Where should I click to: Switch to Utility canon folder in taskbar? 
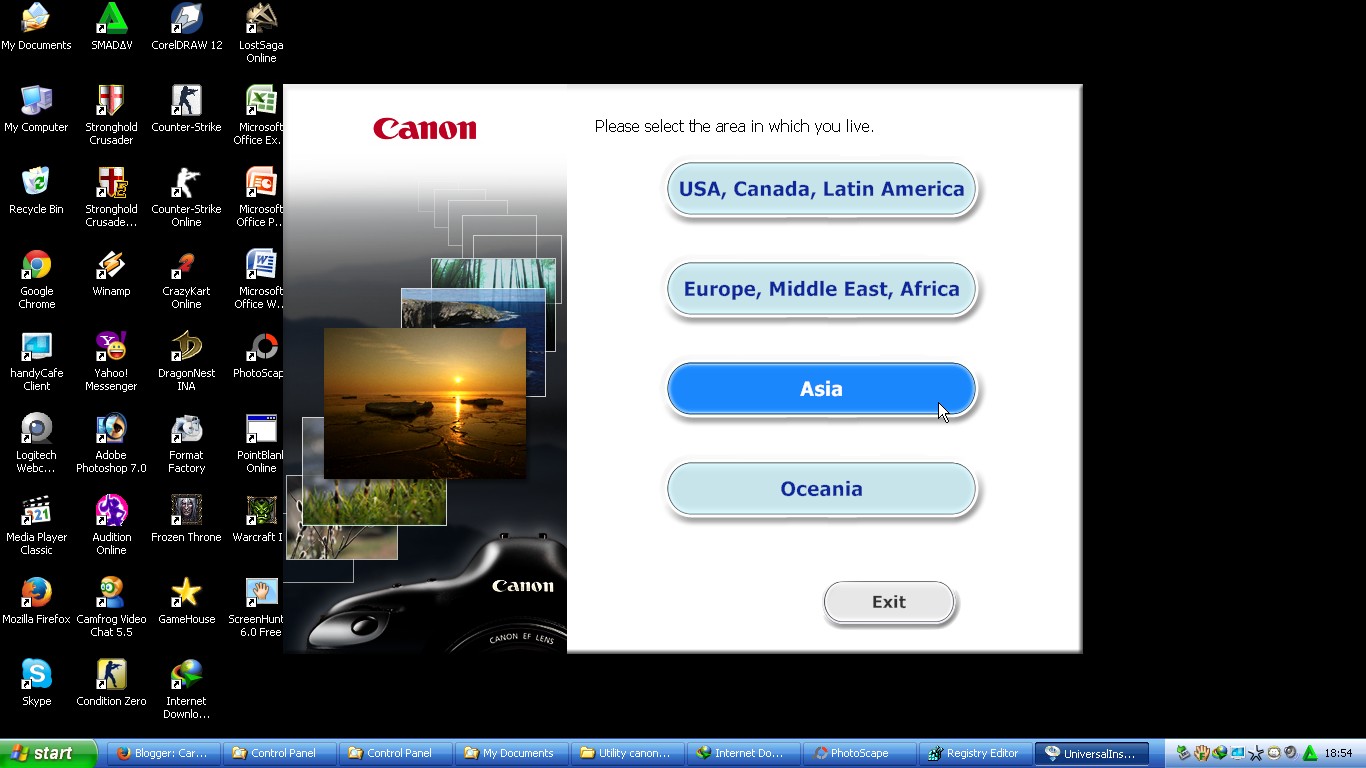(627, 754)
